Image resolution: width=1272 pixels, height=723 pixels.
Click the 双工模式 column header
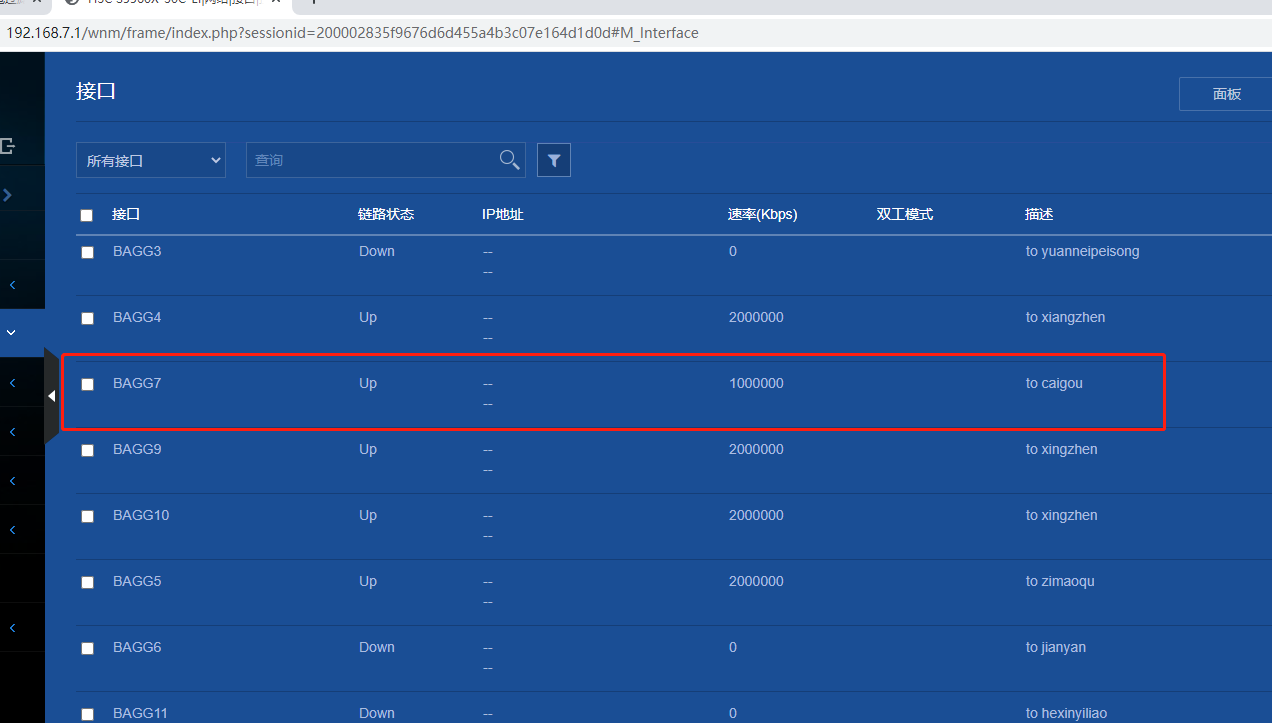click(x=905, y=214)
